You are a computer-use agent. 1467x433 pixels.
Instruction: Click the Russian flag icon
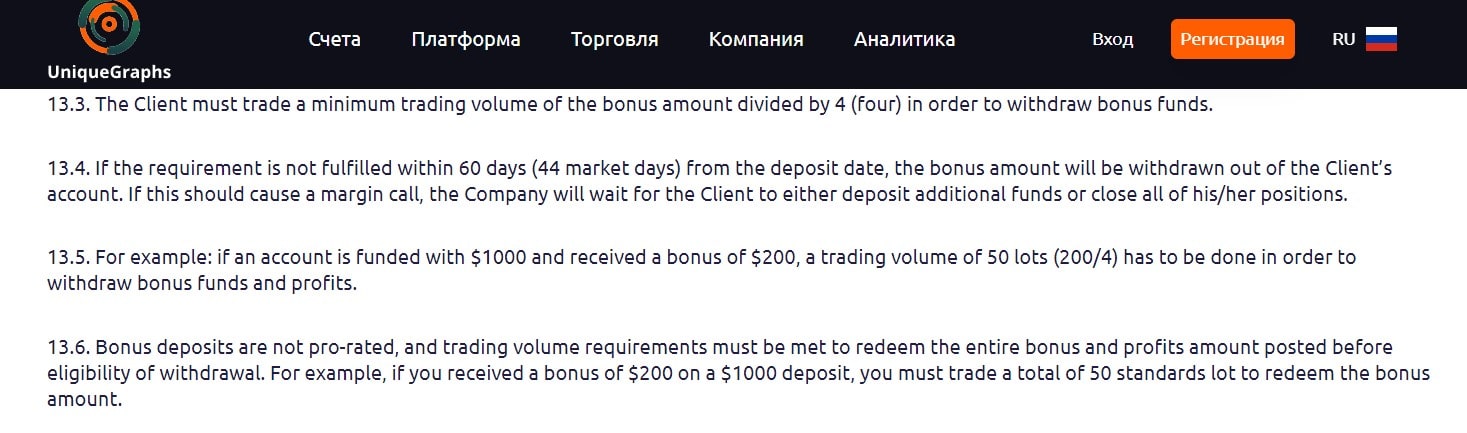(x=1381, y=40)
